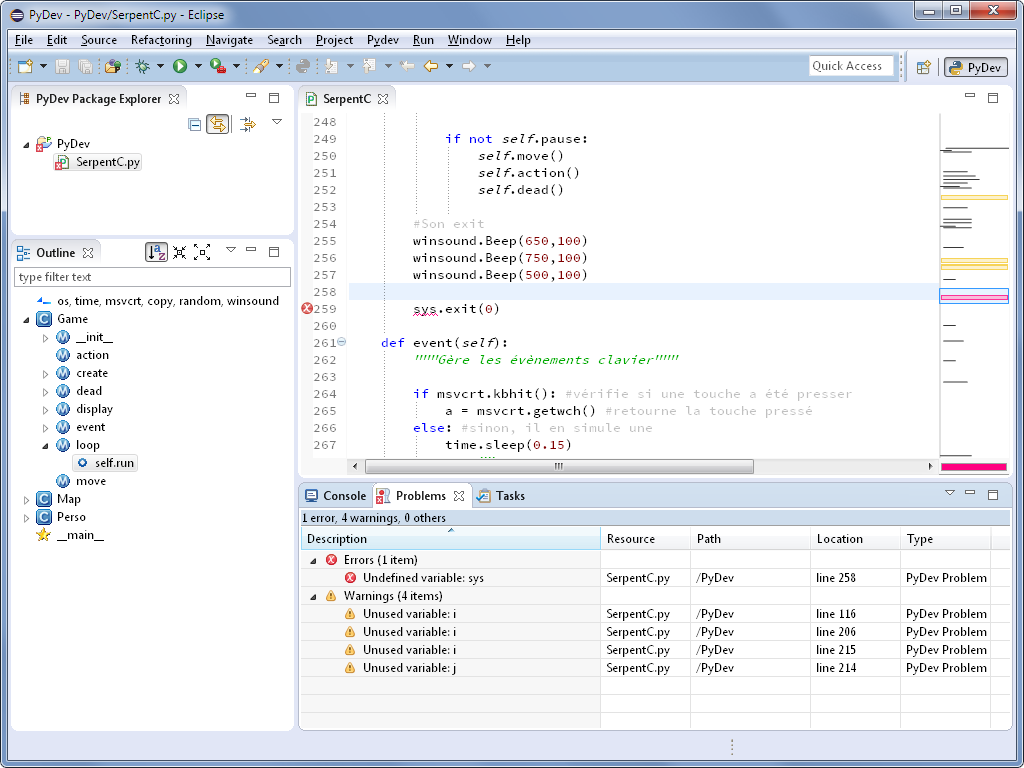
Task: Open the Problems view menu triangle
Action: 950,493
